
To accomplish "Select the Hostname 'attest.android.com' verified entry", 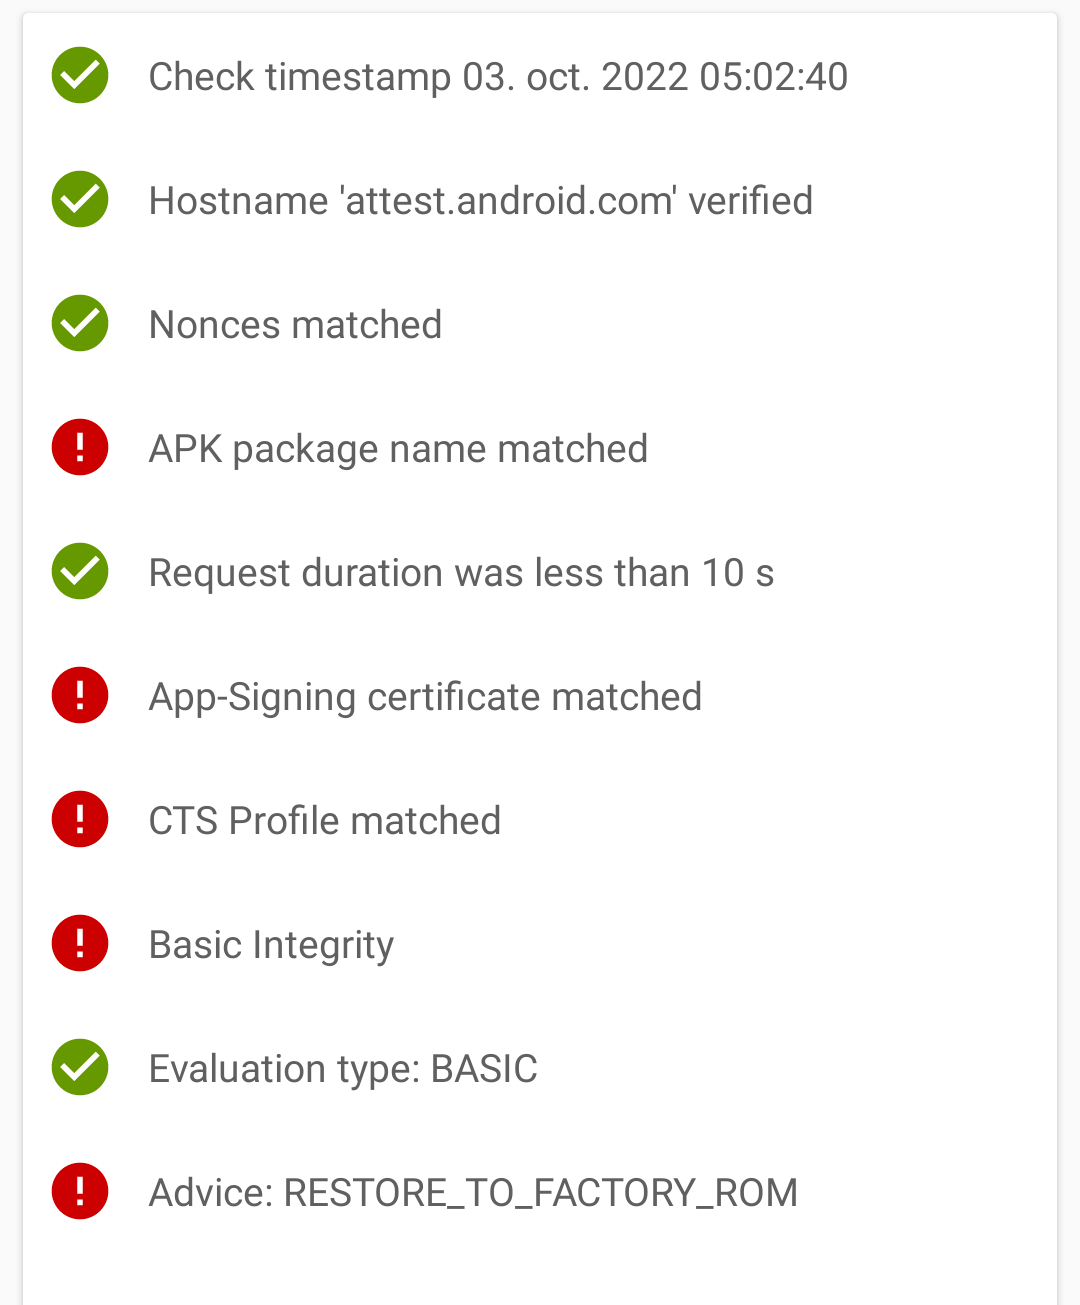I will (480, 199).
